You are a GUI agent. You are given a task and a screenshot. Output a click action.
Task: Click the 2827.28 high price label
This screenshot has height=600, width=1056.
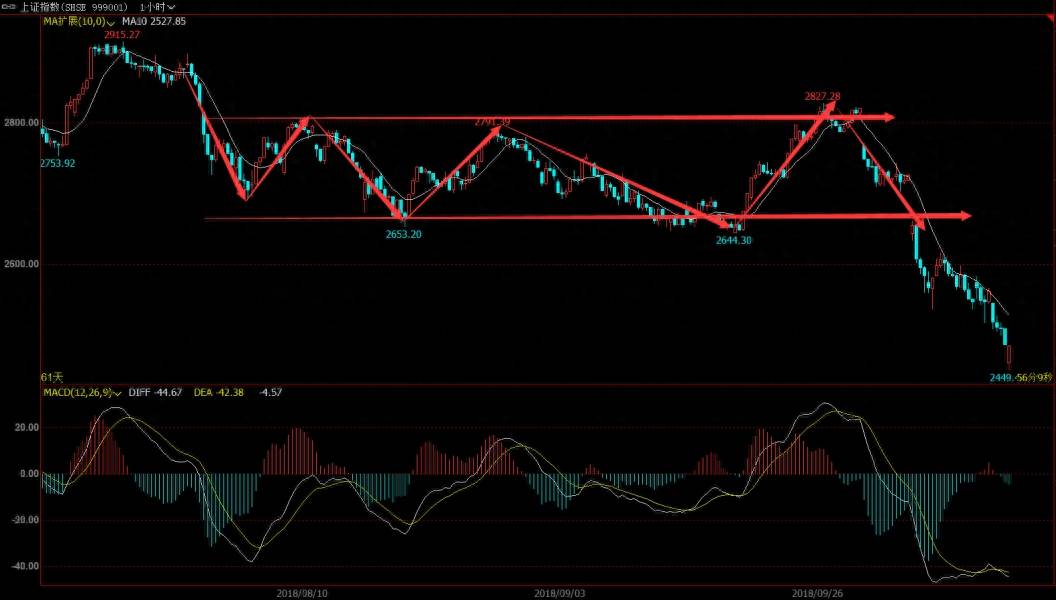click(x=822, y=96)
